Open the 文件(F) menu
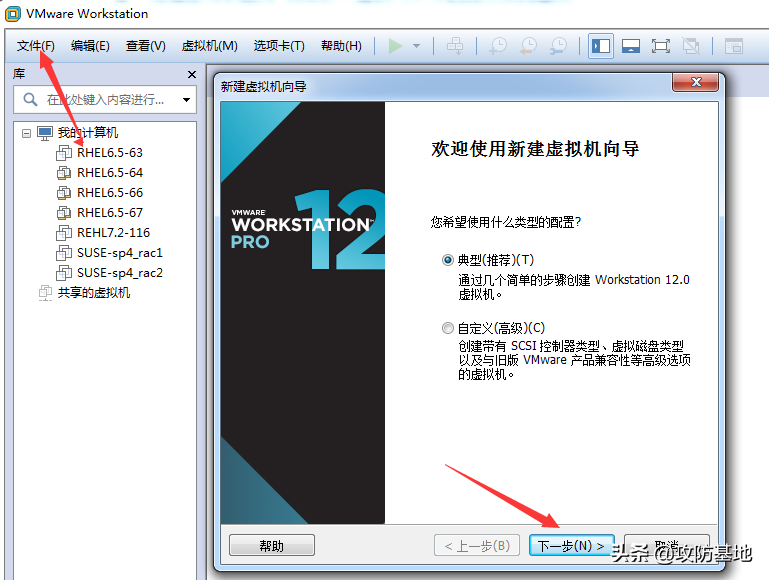 (x=36, y=46)
